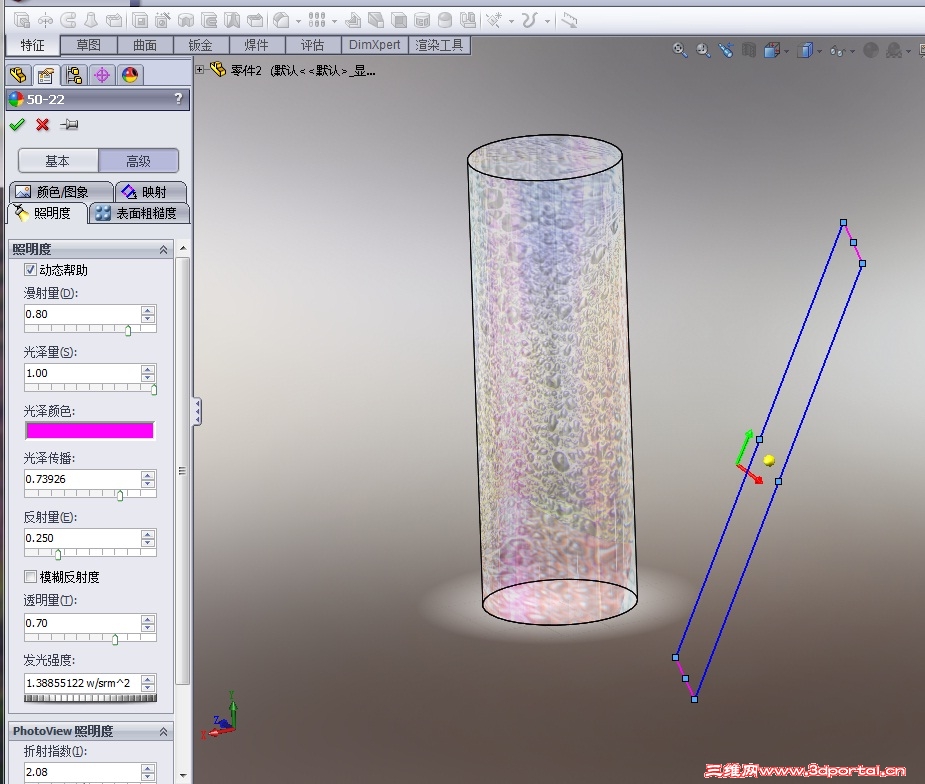Screen dimensions: 925x784
Task: Collapse the 照明度 section header
Action: [91, 250]
